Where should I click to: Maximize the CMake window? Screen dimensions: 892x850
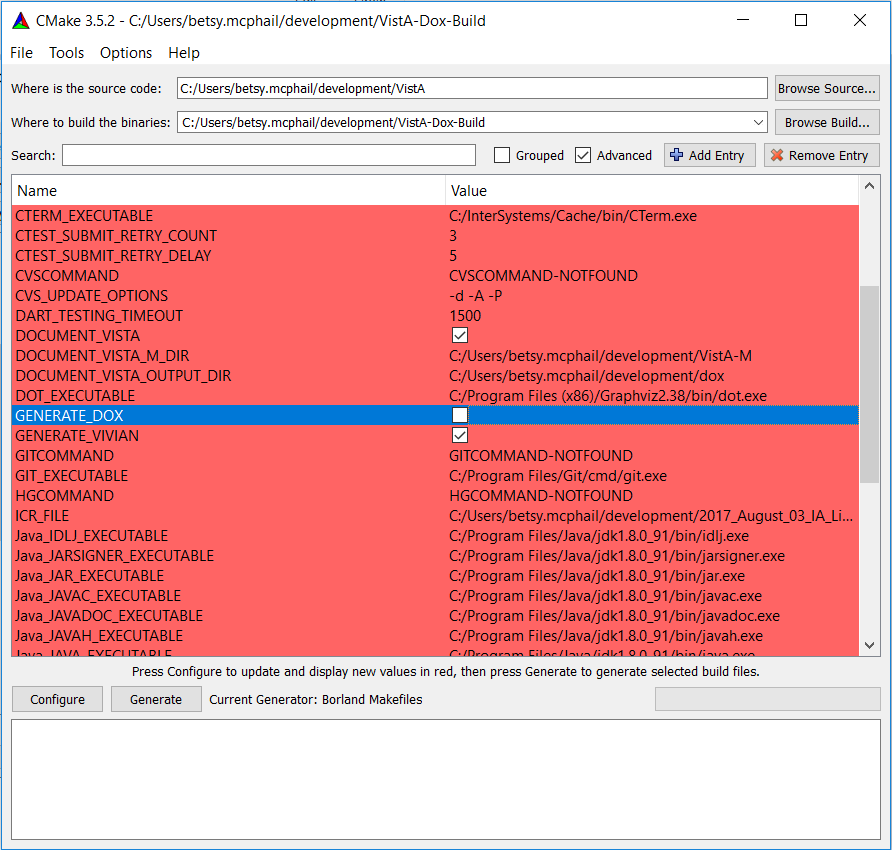(x=800, y=20)
